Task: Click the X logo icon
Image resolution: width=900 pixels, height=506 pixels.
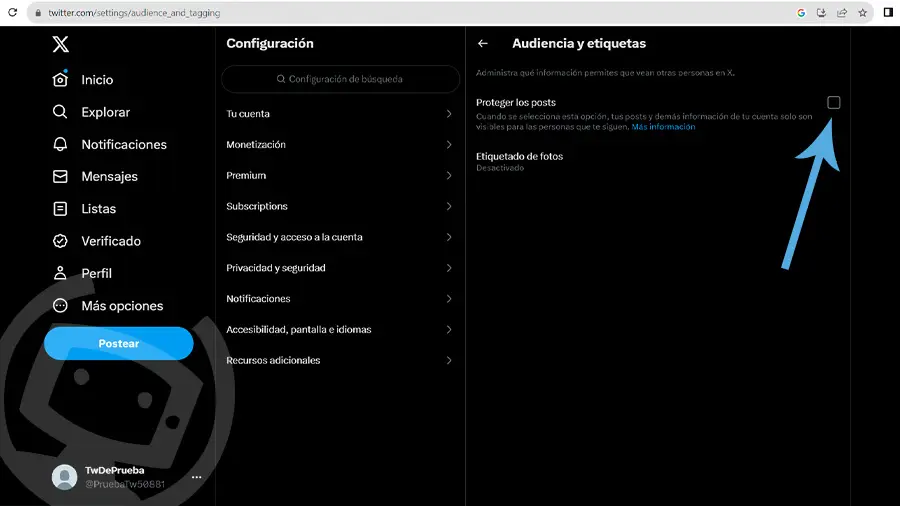Action: coord(60,44)
